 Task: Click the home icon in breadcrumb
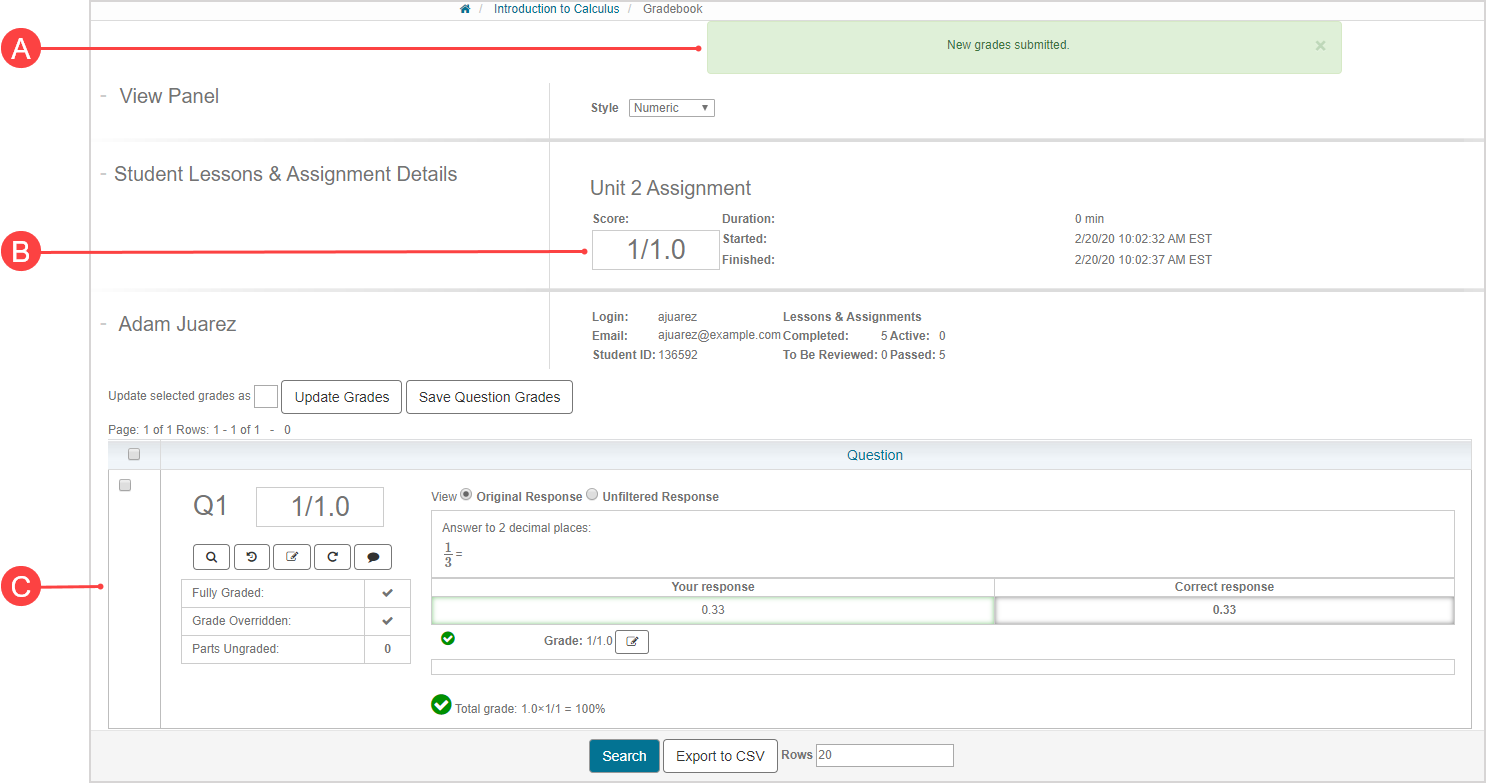(x=465, y=9)
